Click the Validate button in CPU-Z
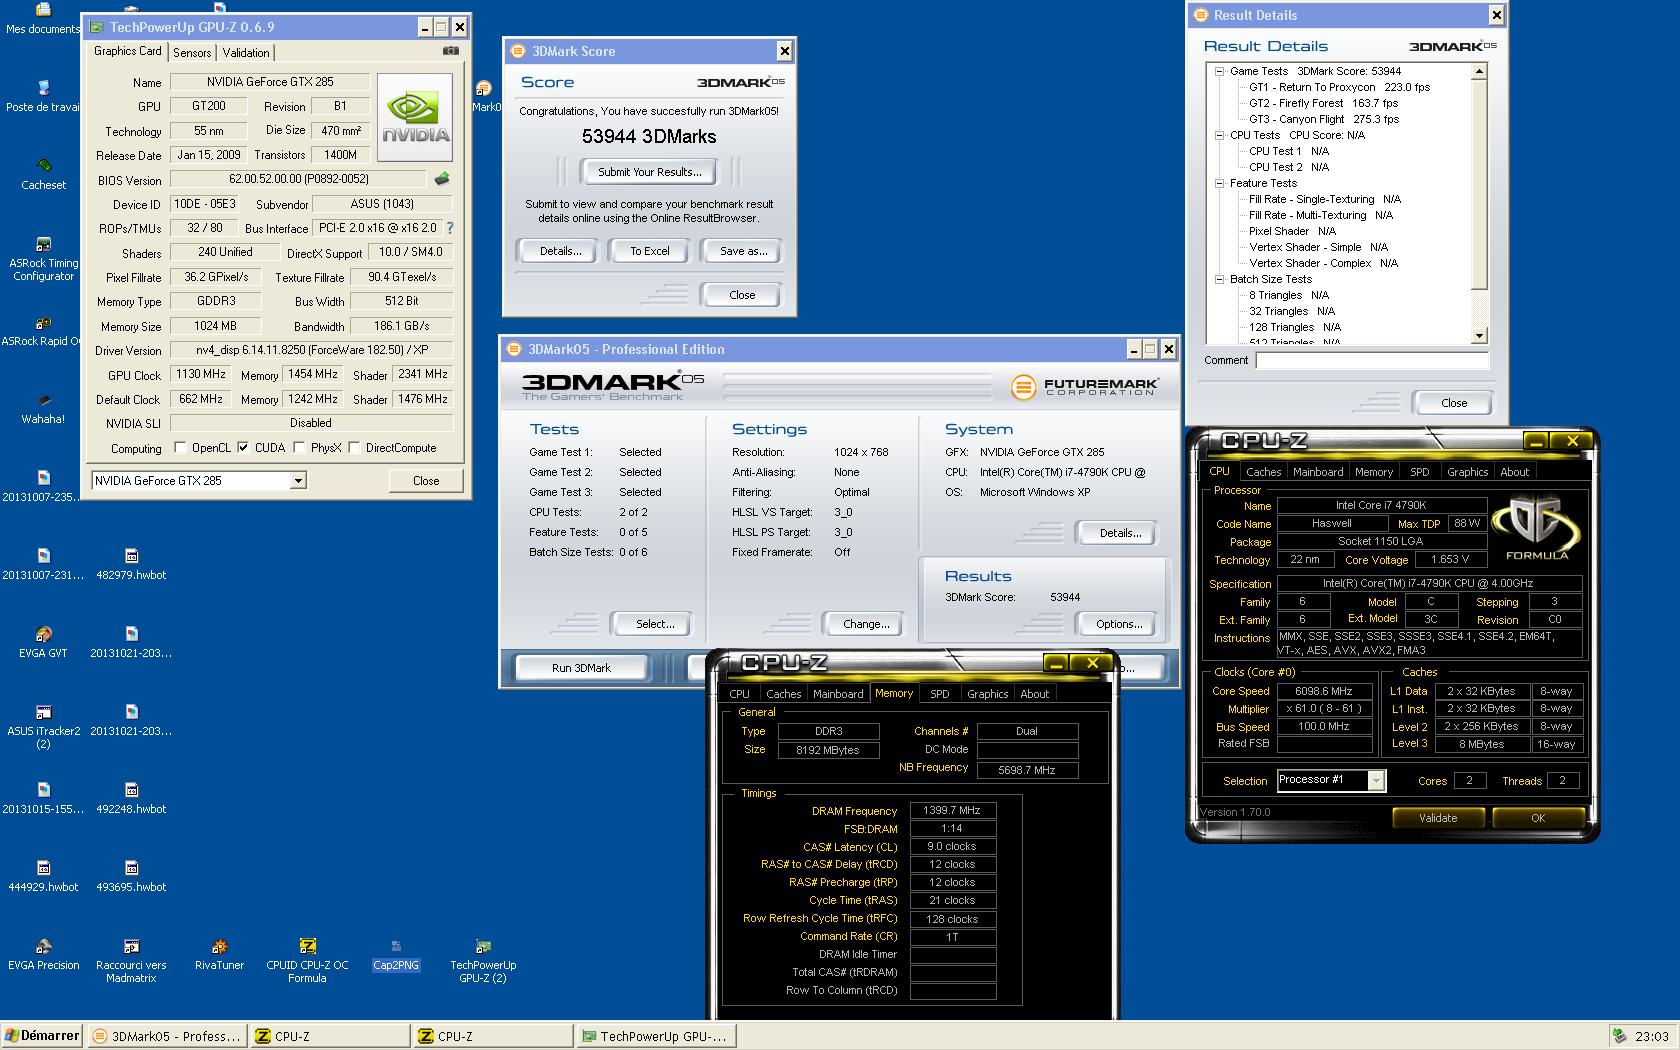Image resolution: width=1680 pixels, height=1050 pixels. [x=1438, y=818]
